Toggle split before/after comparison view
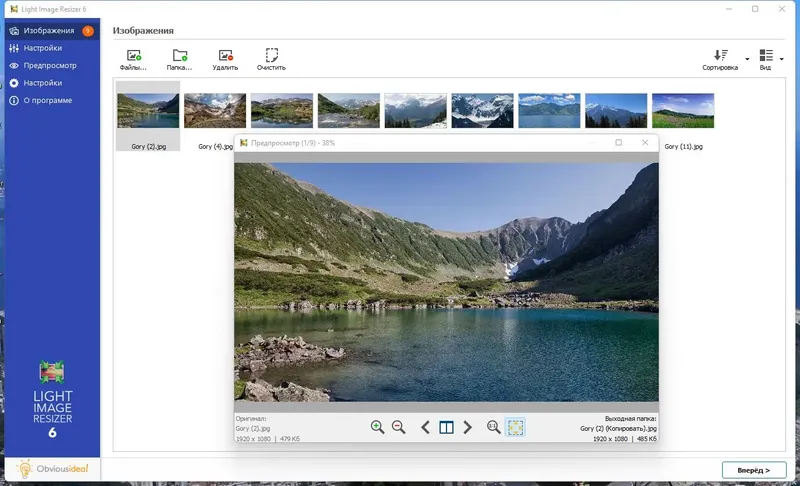800x486 pixels. [446, 427]
